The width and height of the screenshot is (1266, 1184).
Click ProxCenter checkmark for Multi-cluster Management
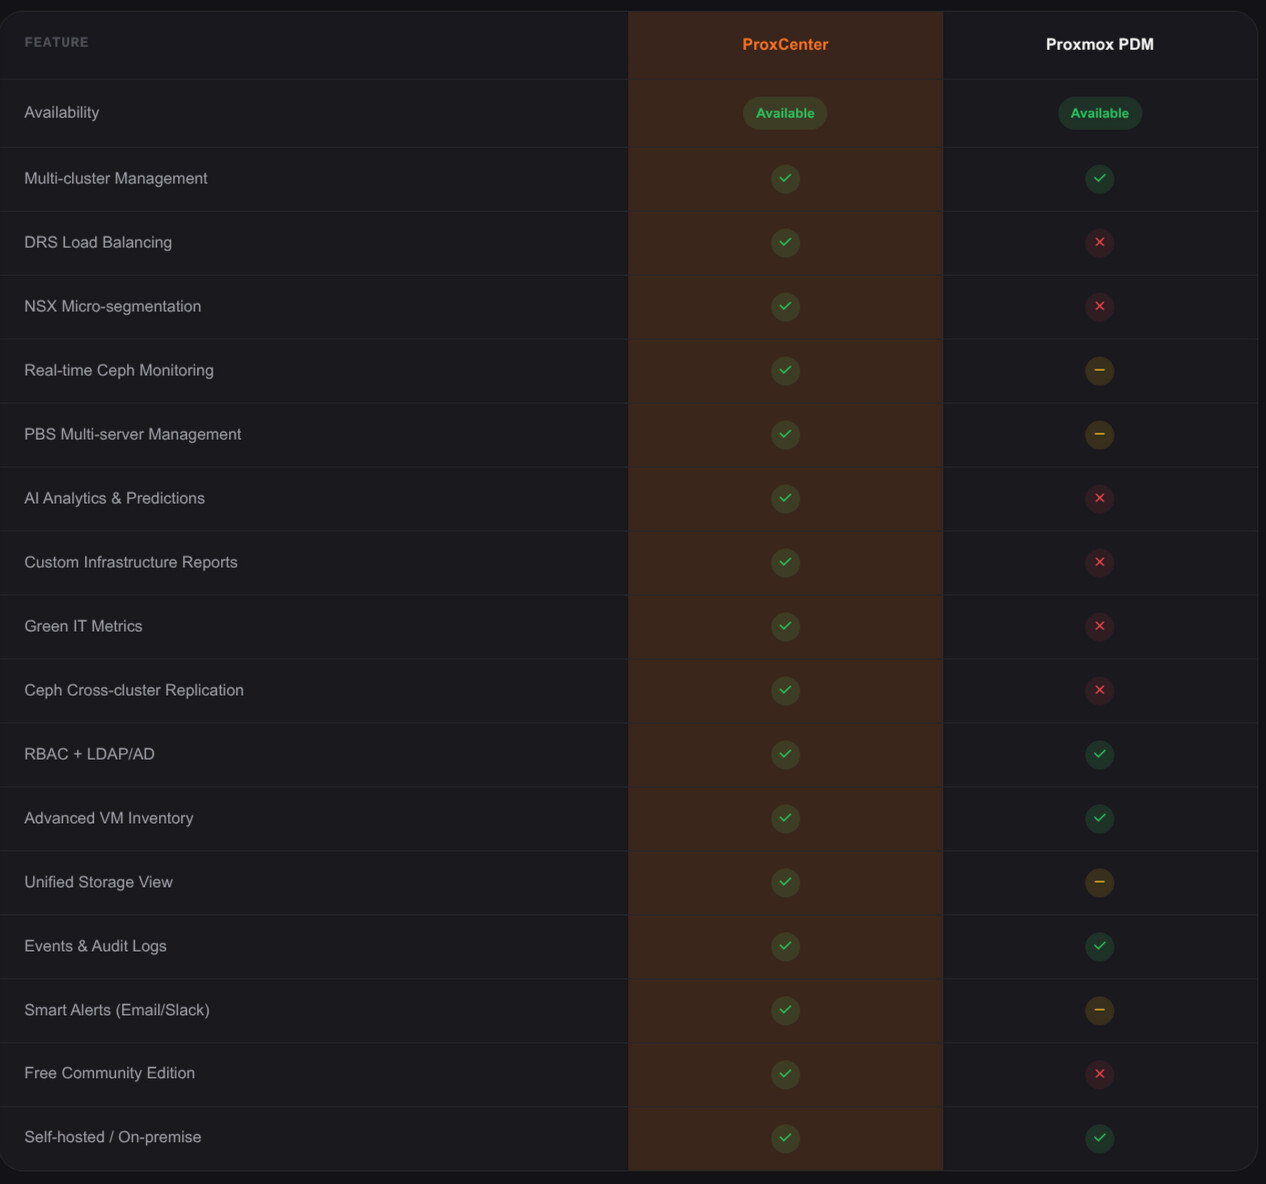785,178
